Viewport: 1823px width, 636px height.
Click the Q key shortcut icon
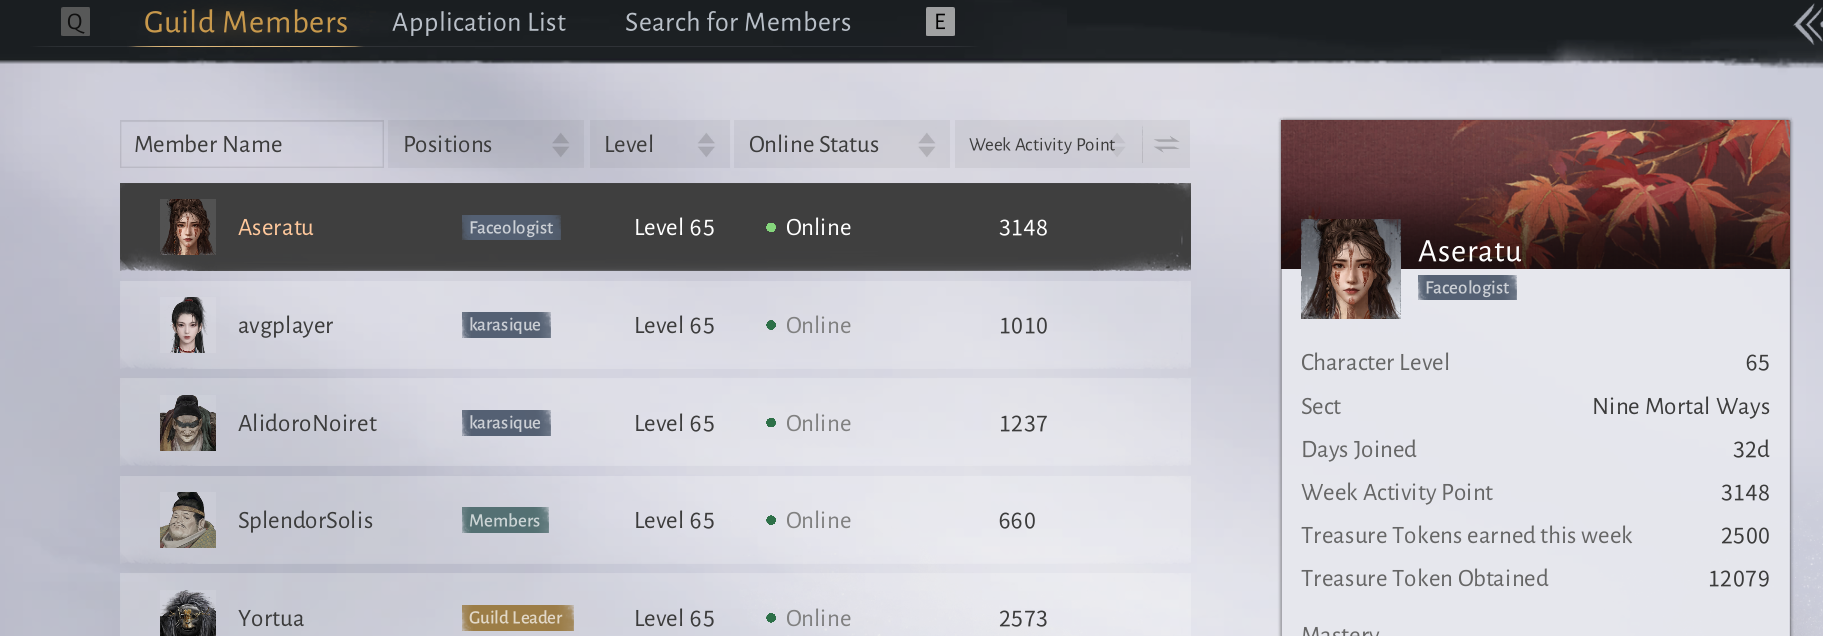click(x=75, y=22)
